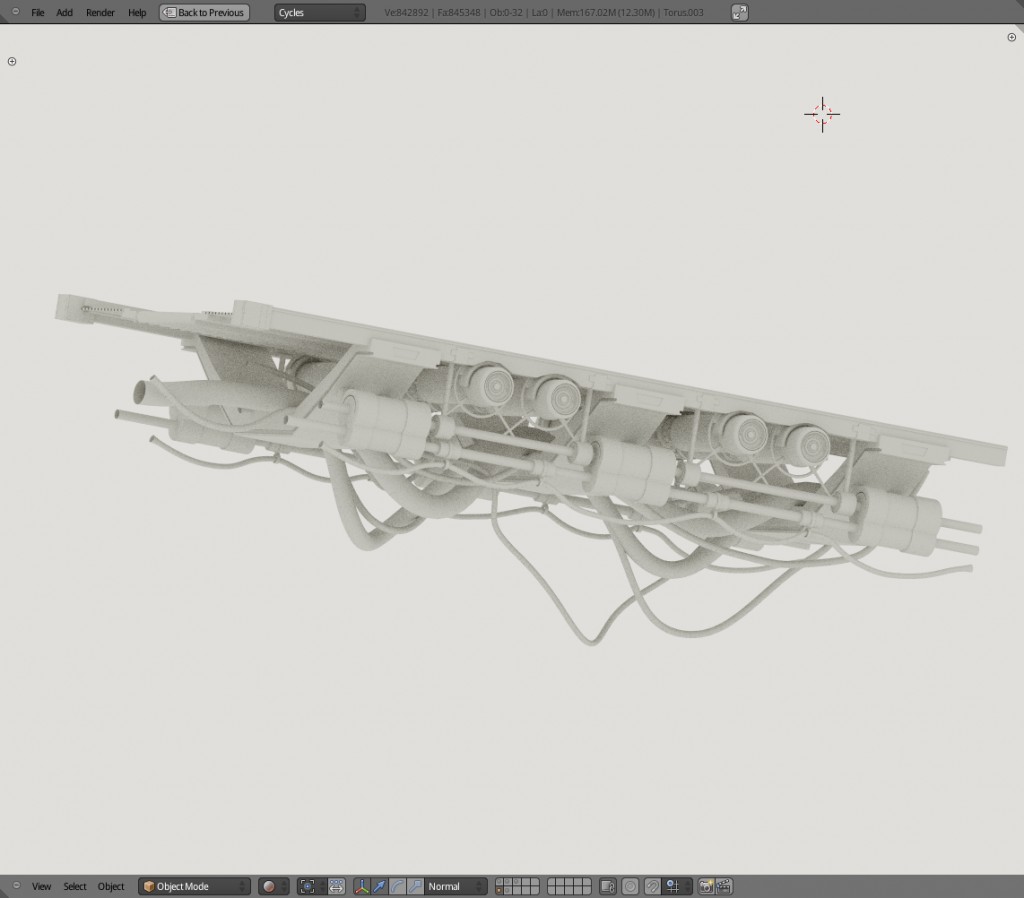Screen dimensions: 1024x898
Task: Click the plus icon to expand the properties region
Action: [x=1011, y=37]
